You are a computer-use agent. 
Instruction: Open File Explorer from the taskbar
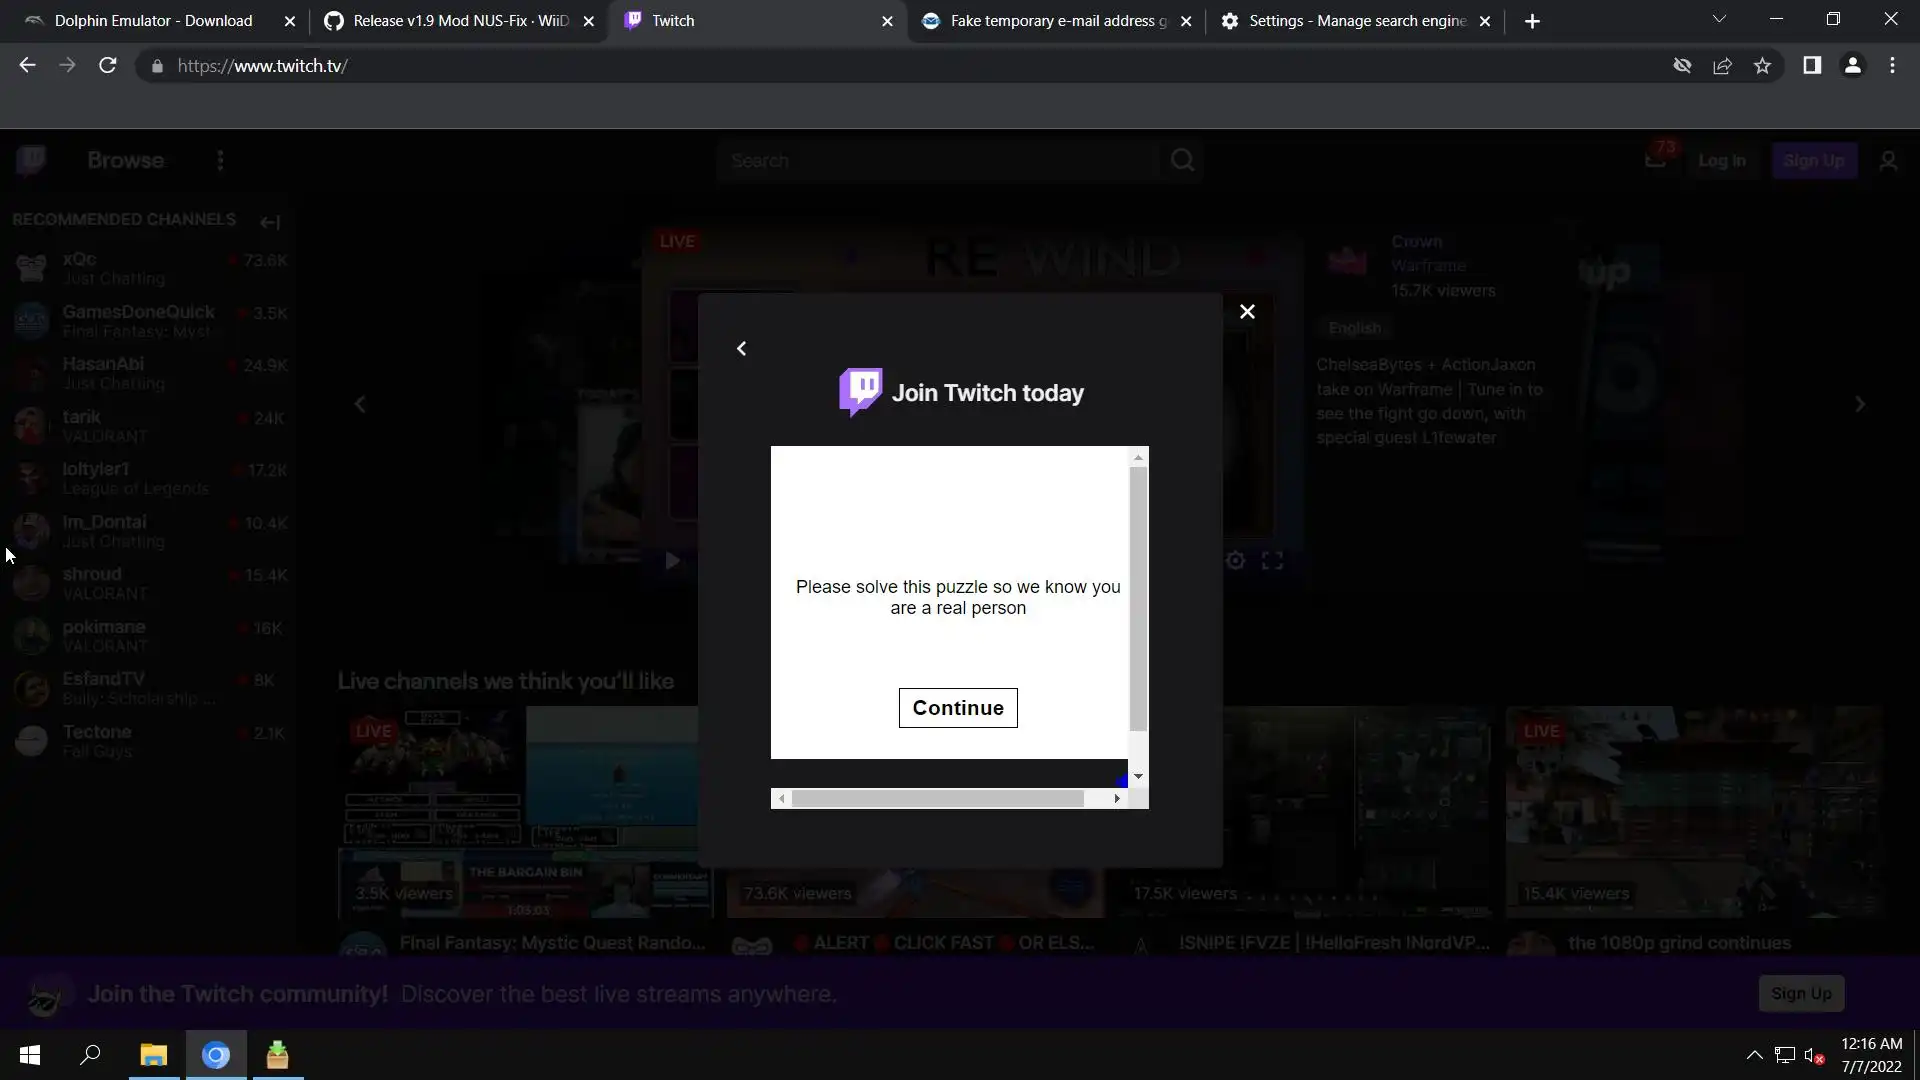[153, 1055]
